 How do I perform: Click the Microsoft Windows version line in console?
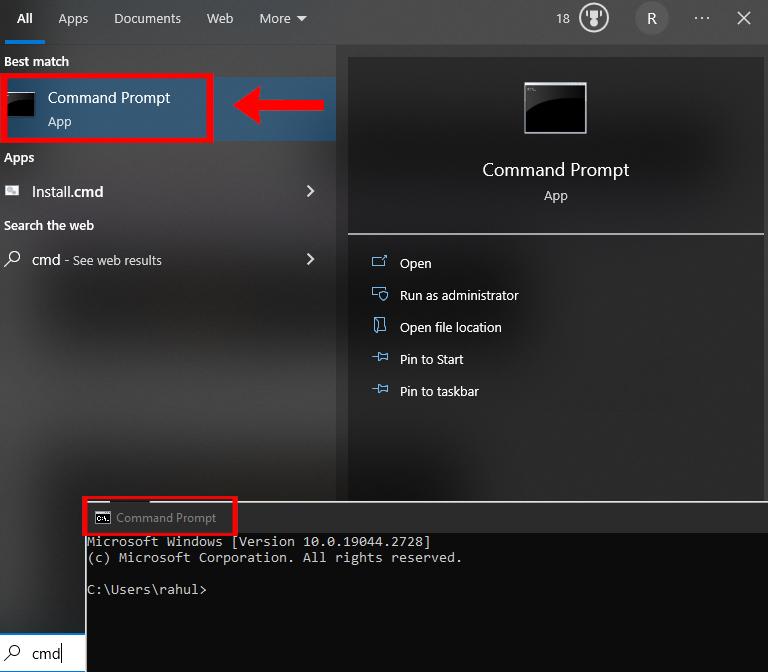259,542
